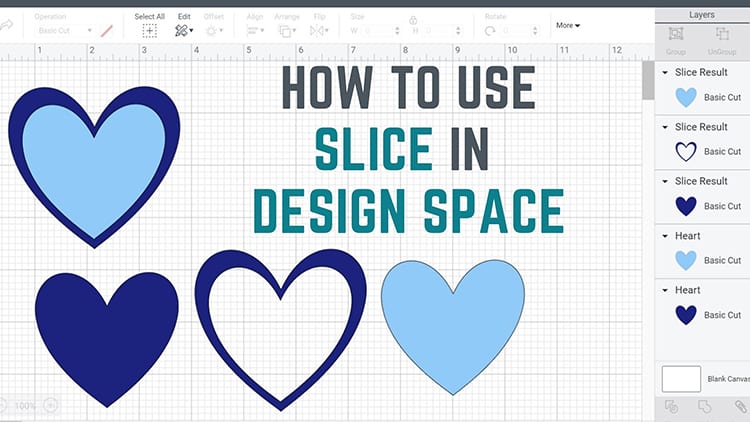
Task: Increase width with the W stepper arrows
Action: tap(397, 31)
